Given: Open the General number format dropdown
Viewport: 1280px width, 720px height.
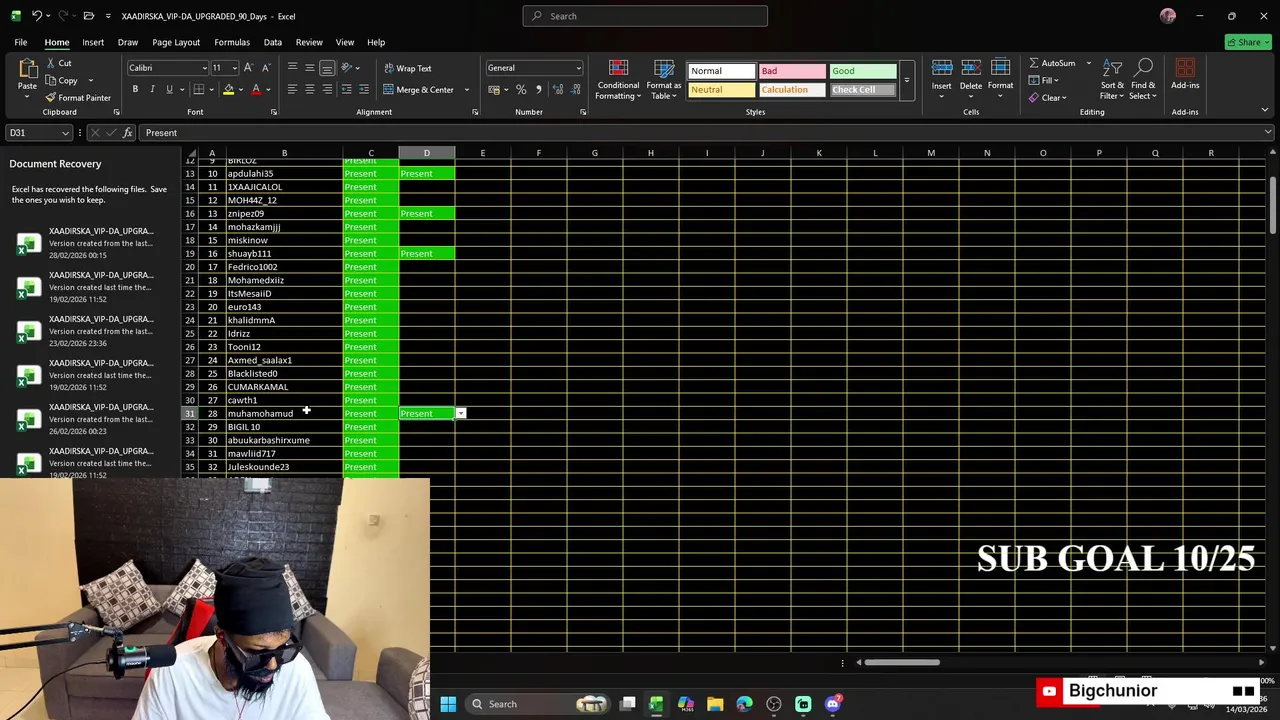Looking at the screenshot, I should (x=578, y=68).
